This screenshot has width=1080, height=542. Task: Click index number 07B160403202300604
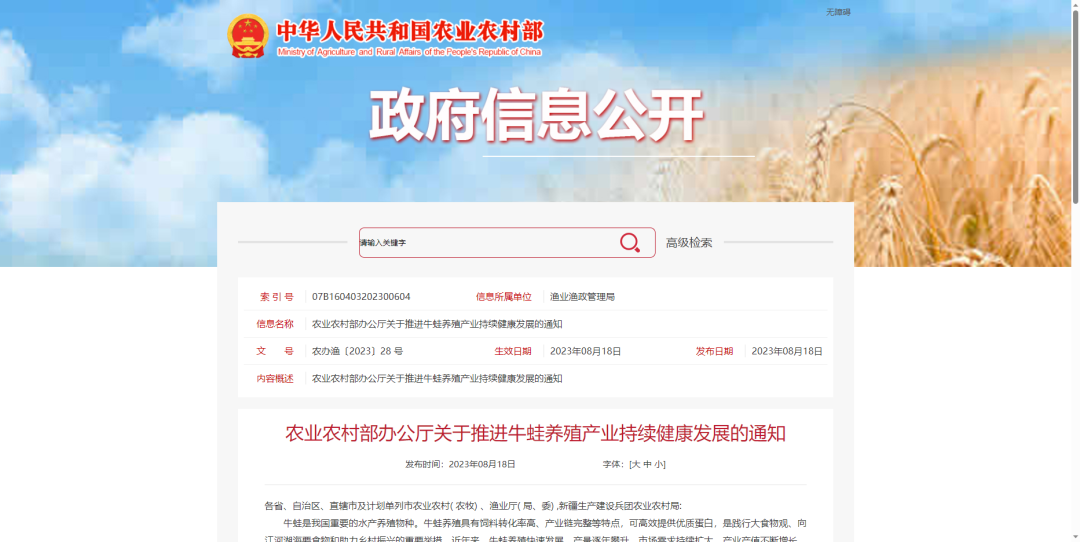(361, 297)
